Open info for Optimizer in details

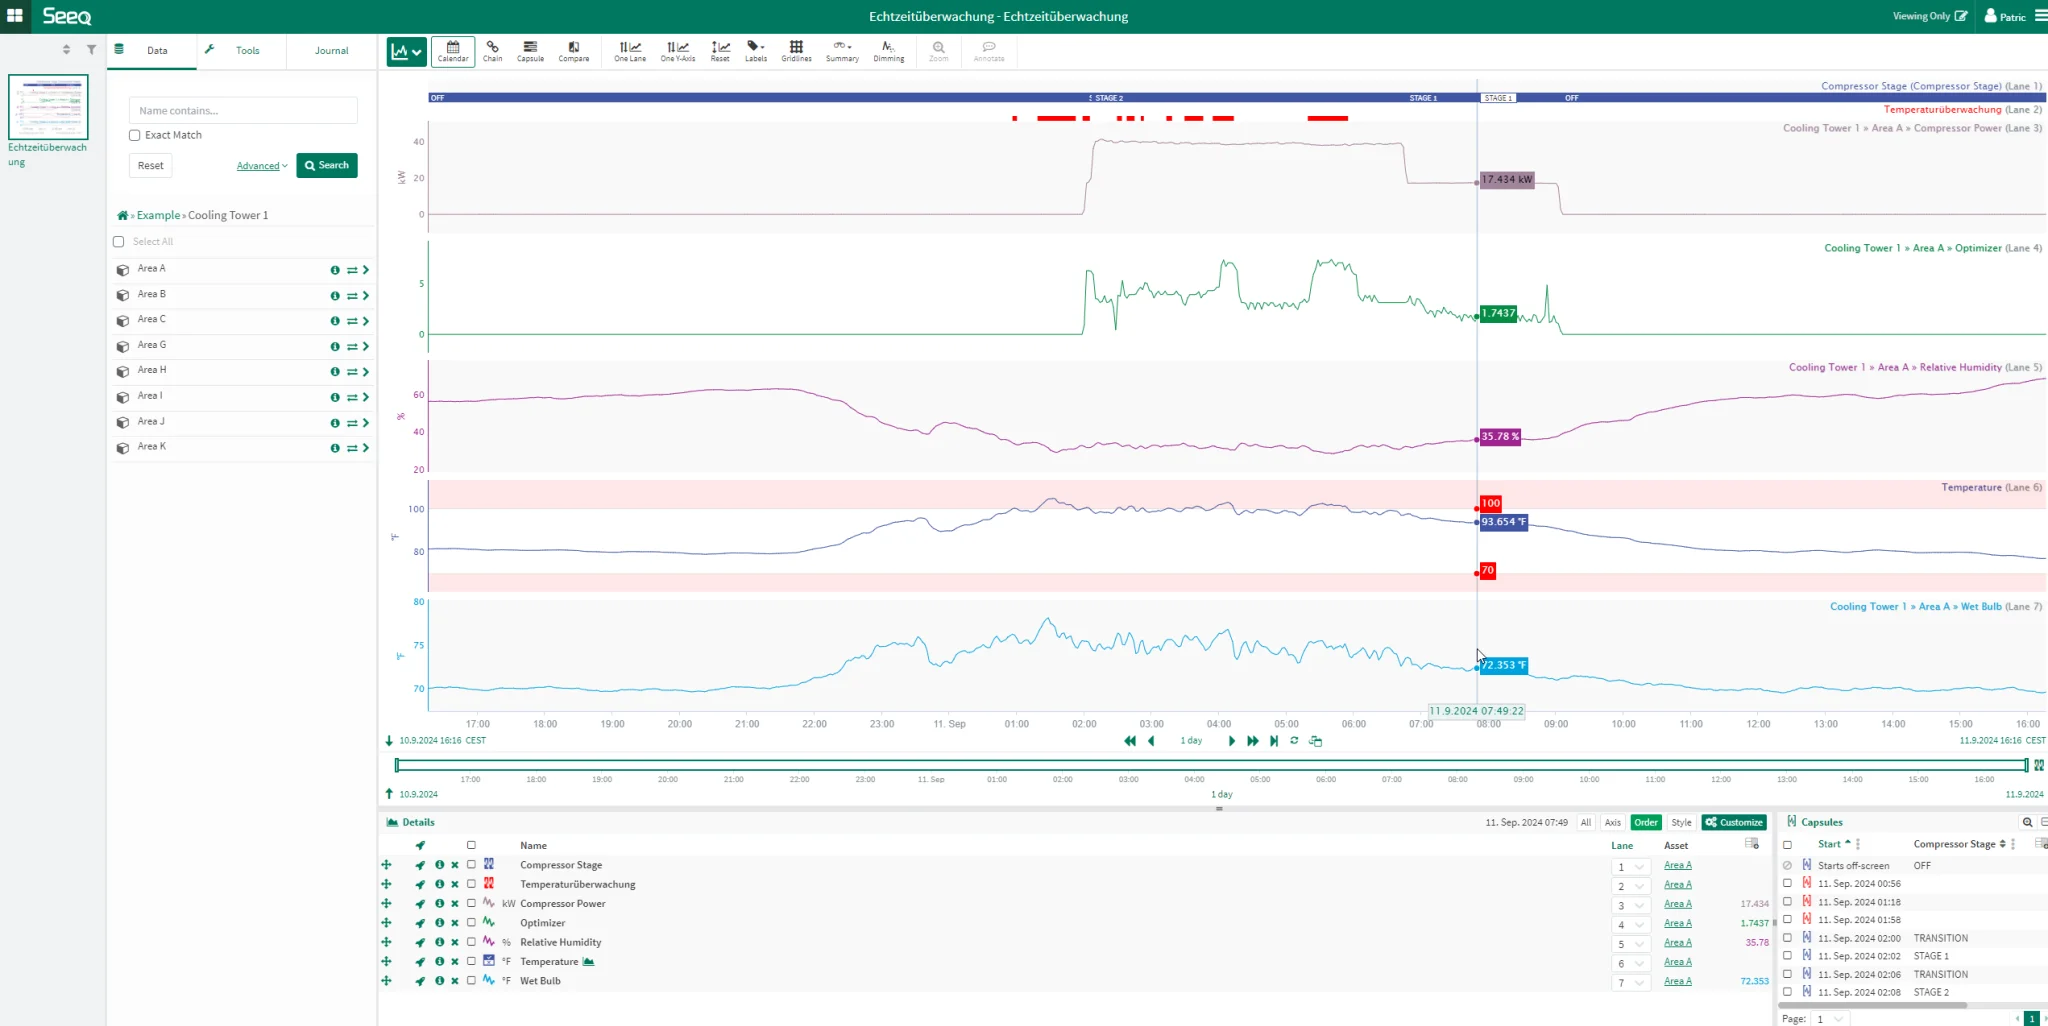(439, 923)
